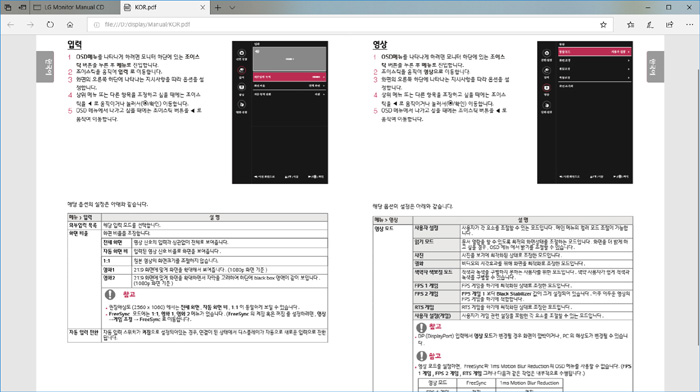Click the FPS 2 게임 row label
The height and width of the screenshot is (392, 700).
[426, 294]
